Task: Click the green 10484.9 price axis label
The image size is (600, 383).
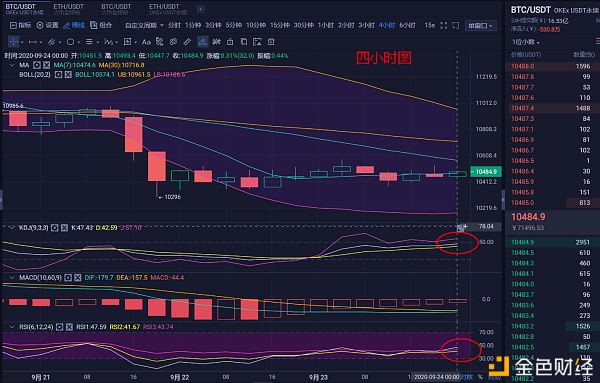Action: [486, 172]
